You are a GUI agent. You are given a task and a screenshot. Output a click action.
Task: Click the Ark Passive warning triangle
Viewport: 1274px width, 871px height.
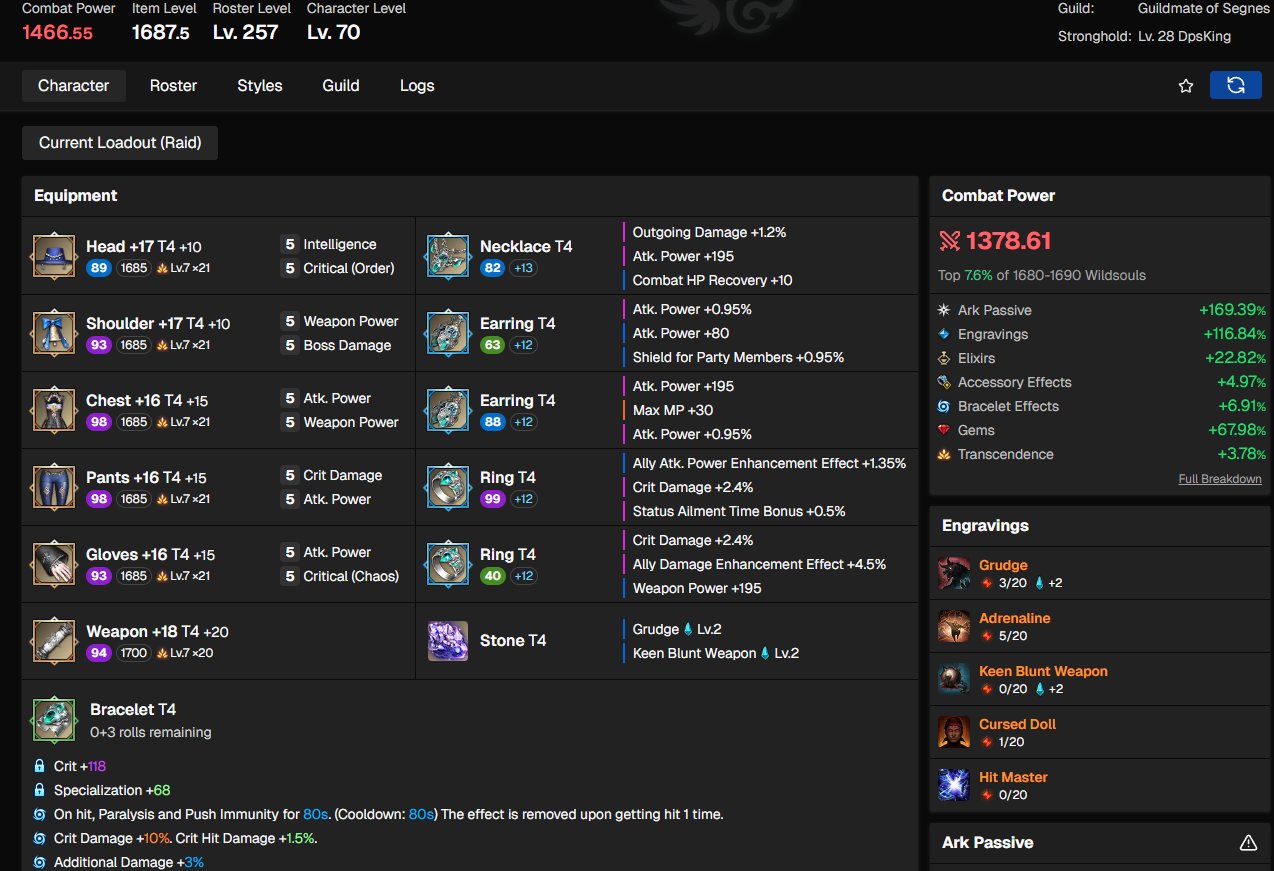coord(1248,843)
